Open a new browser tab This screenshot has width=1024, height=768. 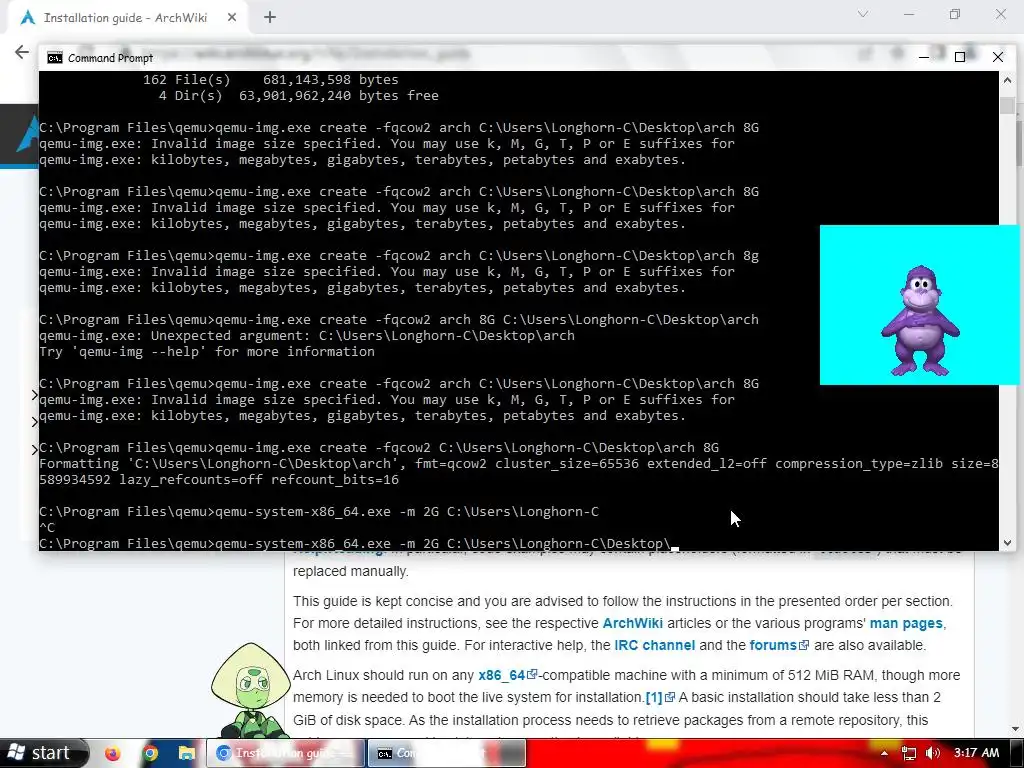point(270,18)
